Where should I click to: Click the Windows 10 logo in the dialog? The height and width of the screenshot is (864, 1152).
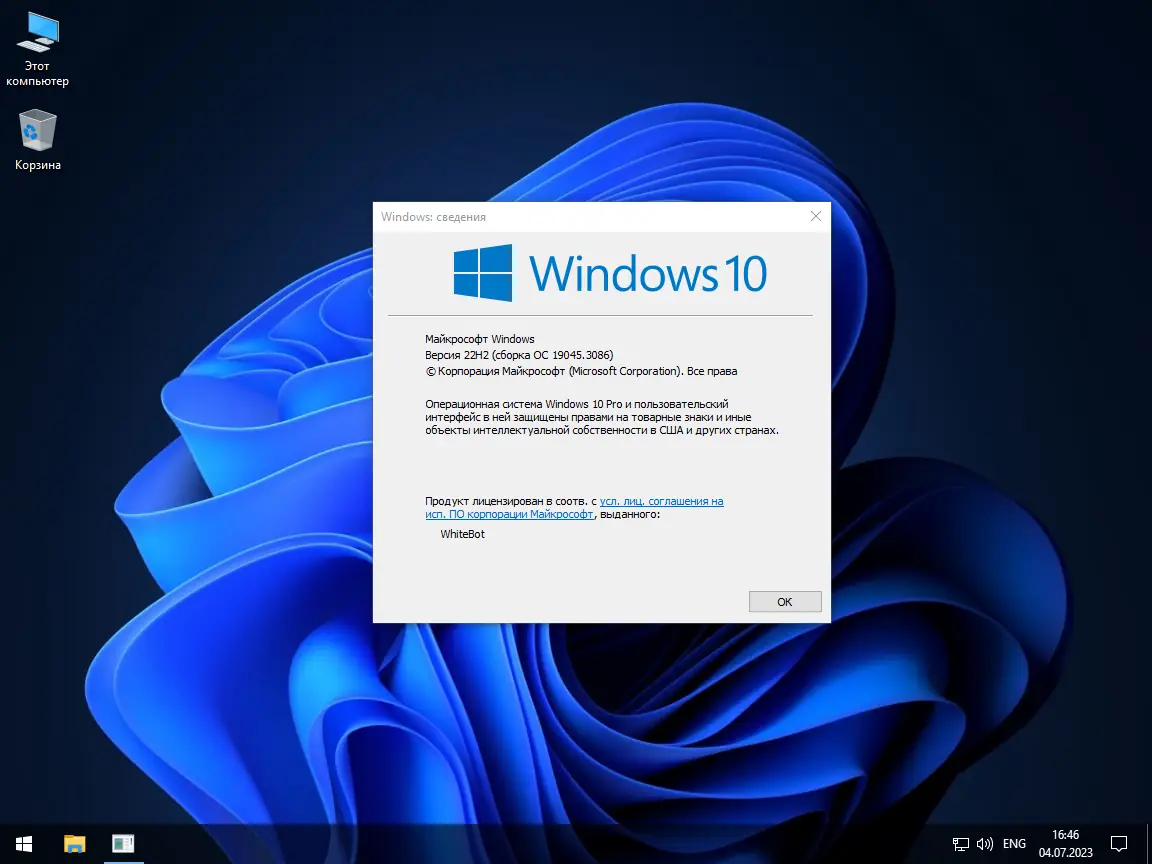(610, 273)
